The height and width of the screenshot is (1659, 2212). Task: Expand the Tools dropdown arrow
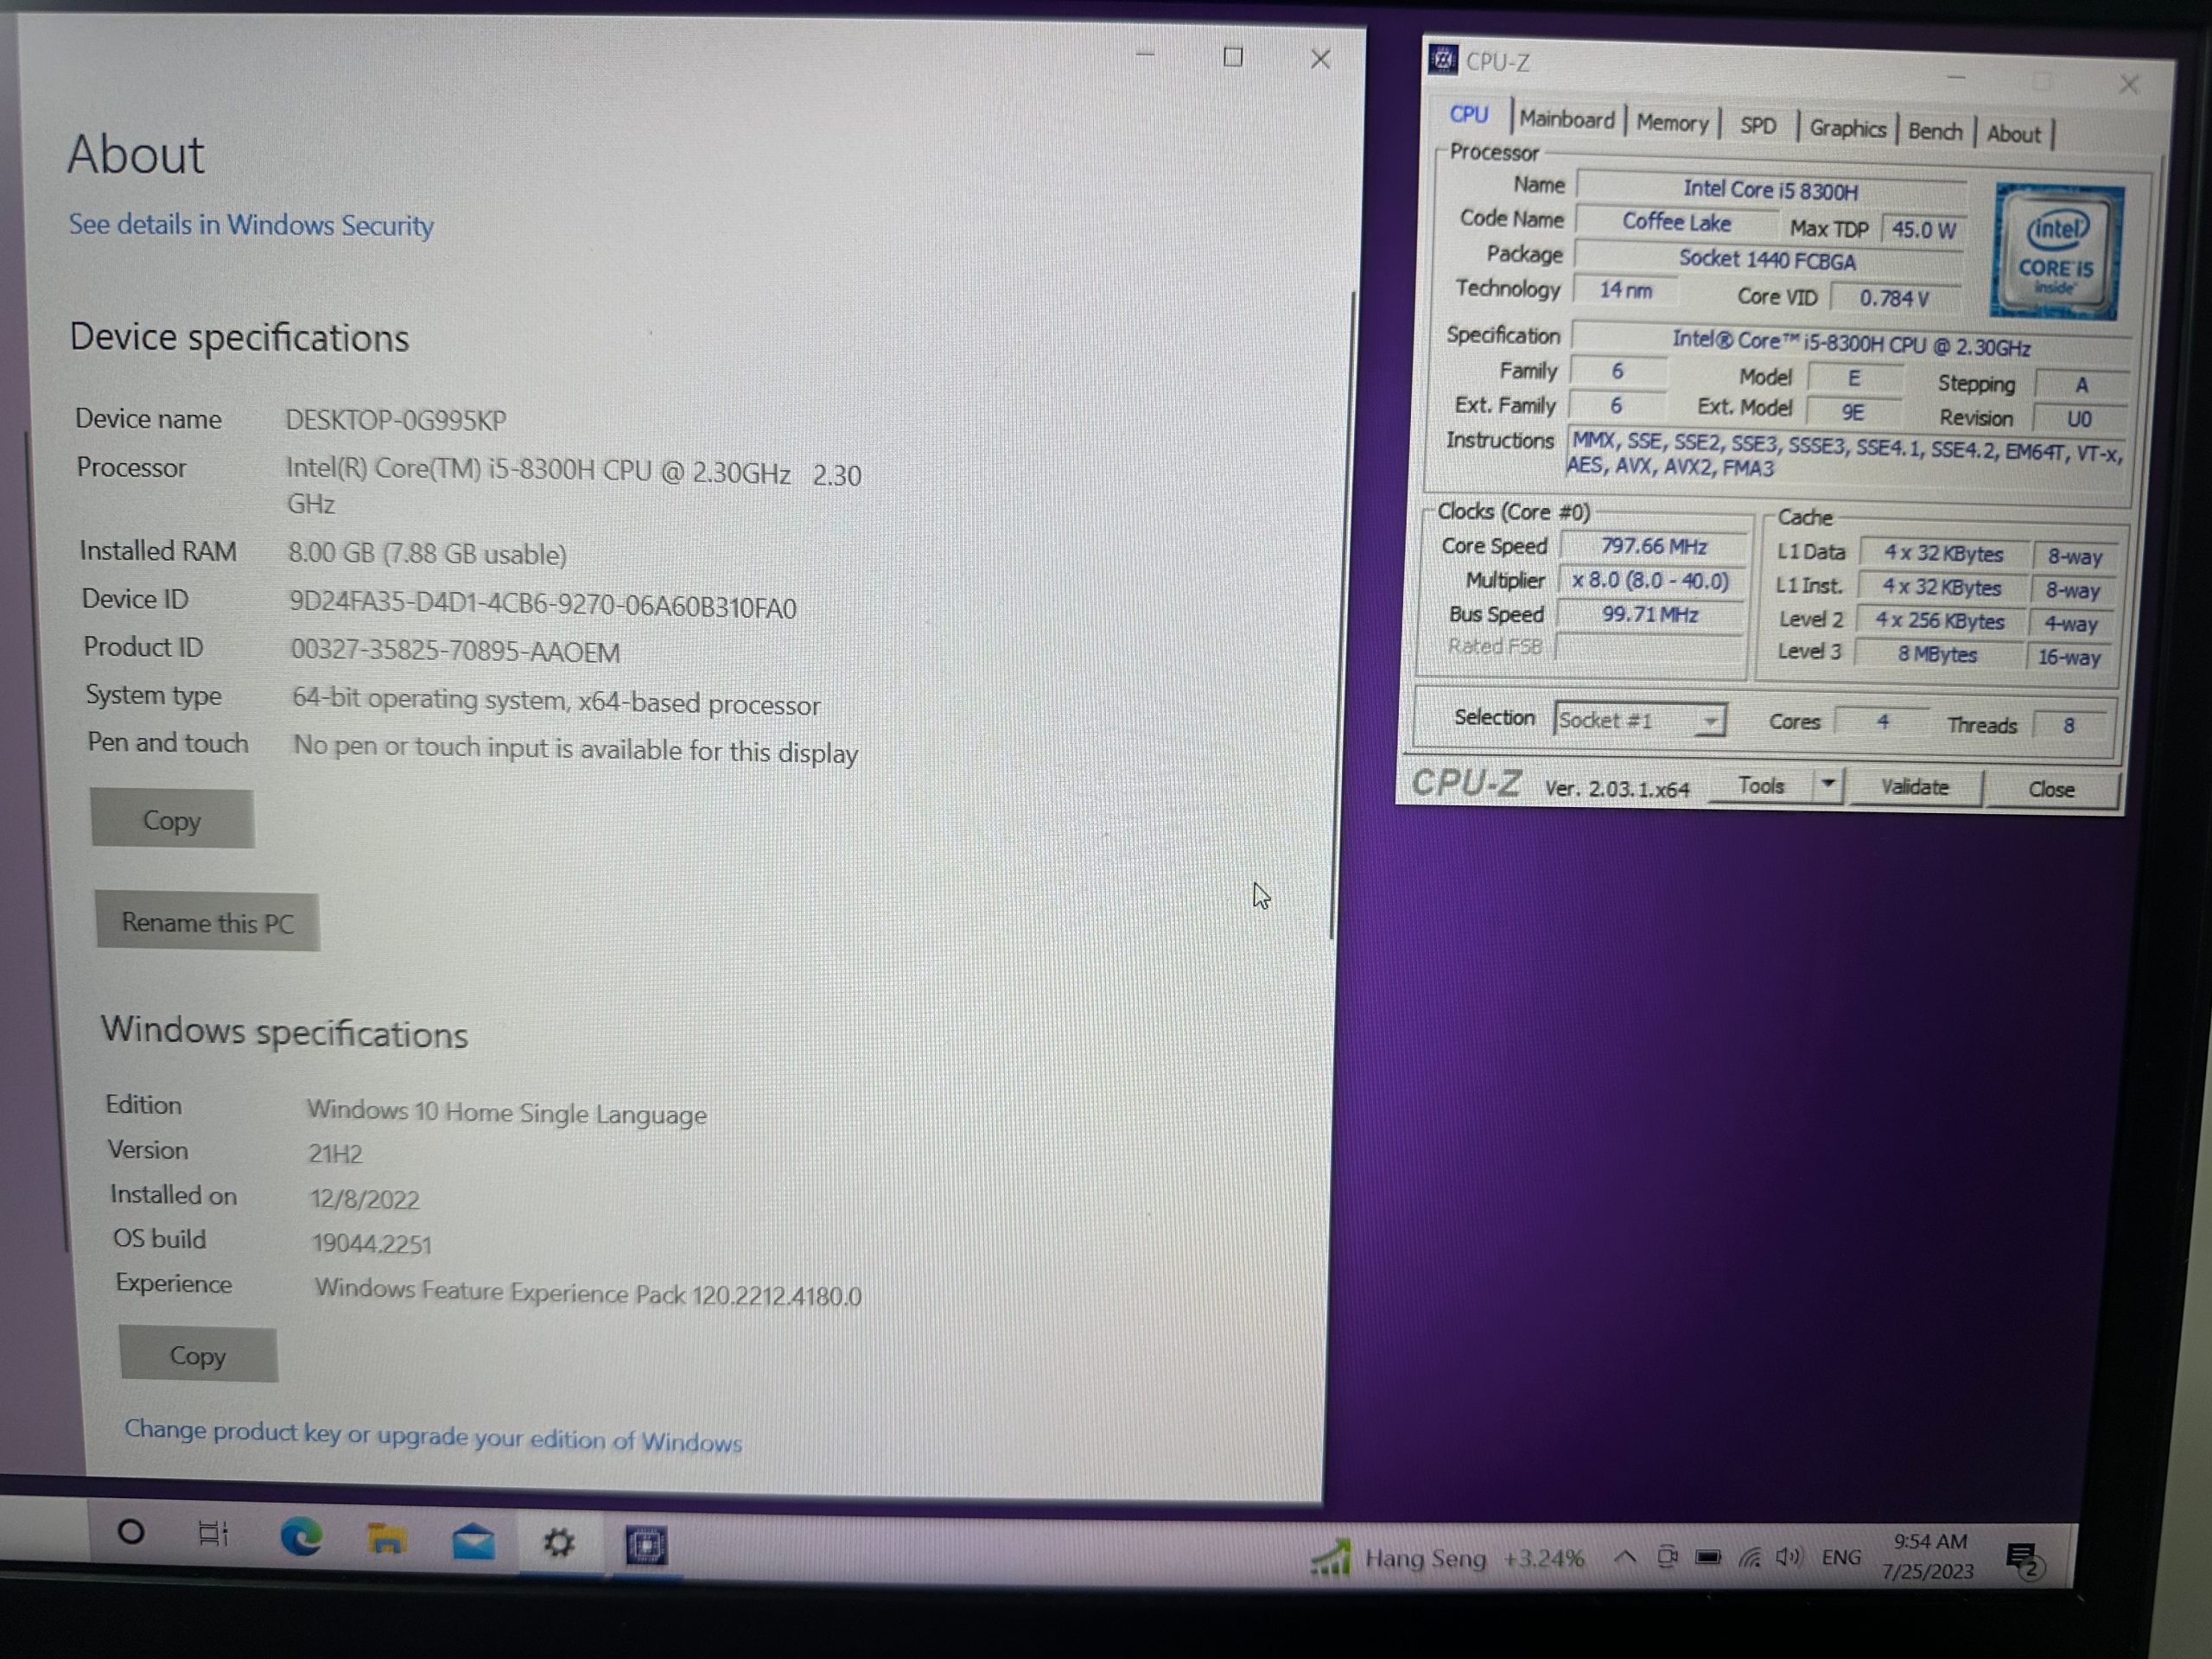[x=1828, y=785]
